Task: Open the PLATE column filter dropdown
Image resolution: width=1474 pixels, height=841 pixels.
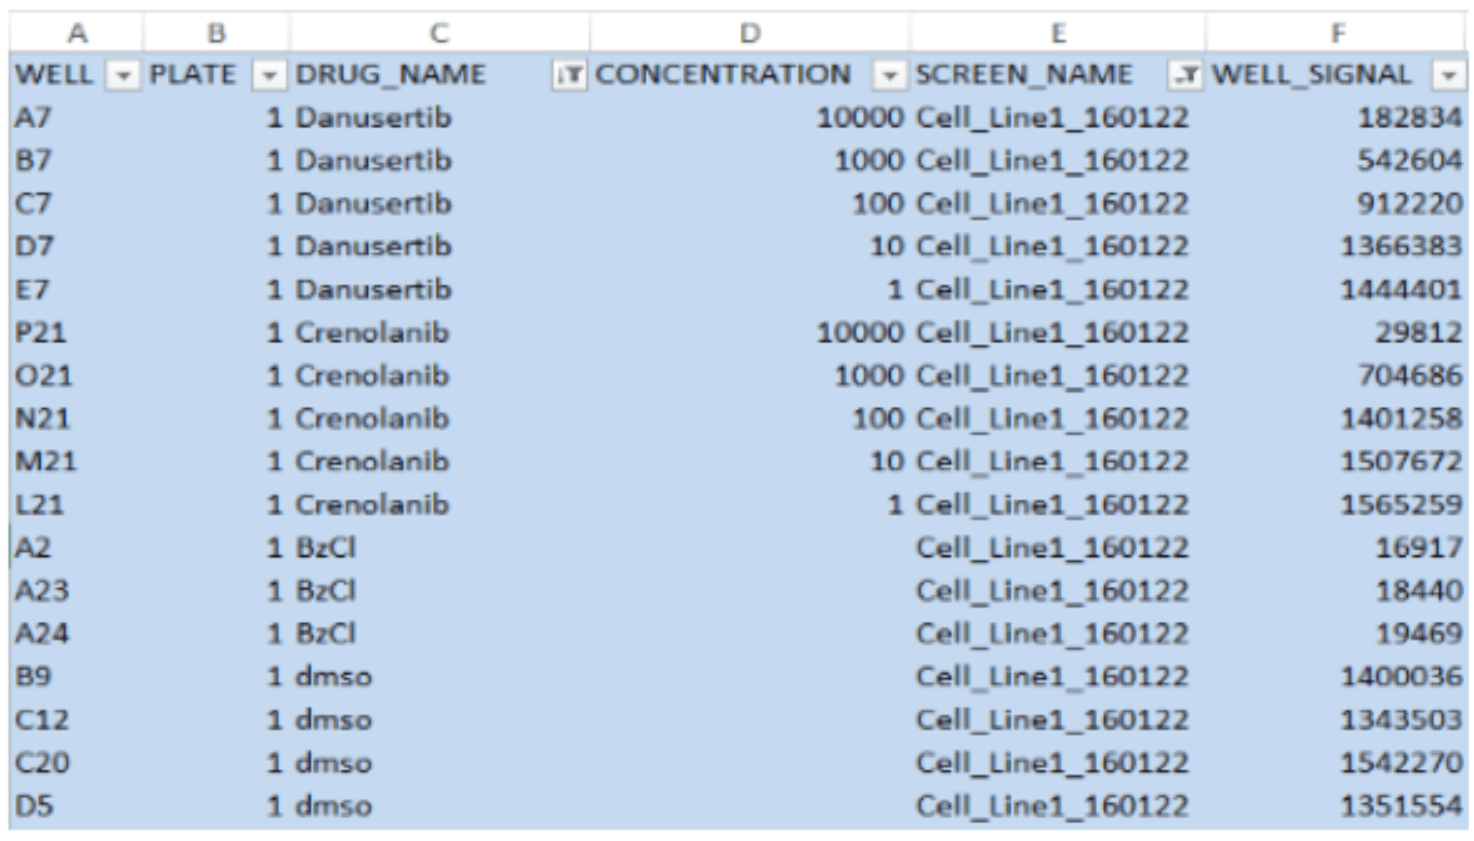Action: [268, 75]
